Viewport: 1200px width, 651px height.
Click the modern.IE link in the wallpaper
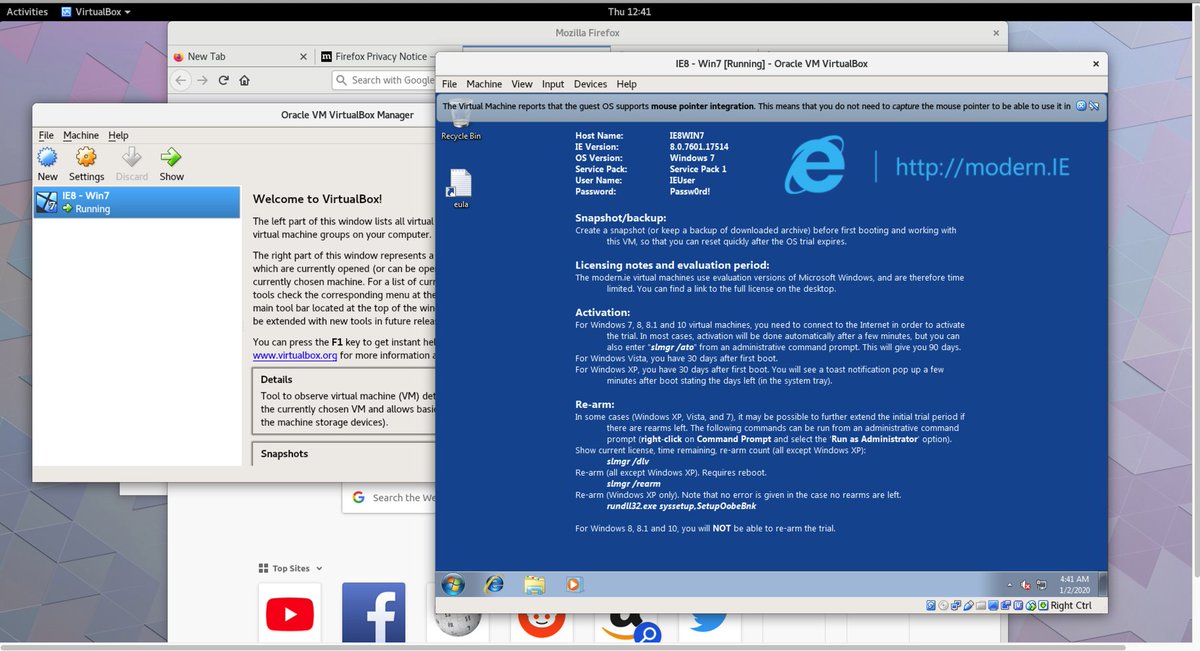click(982, 166)
